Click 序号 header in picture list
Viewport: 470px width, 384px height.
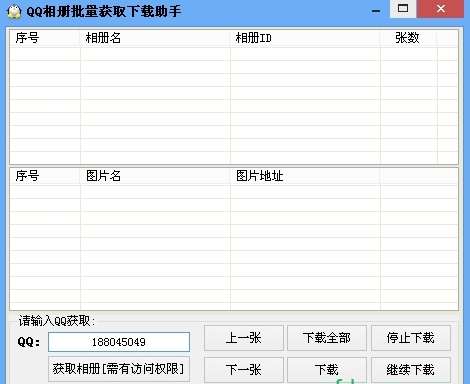45,176
